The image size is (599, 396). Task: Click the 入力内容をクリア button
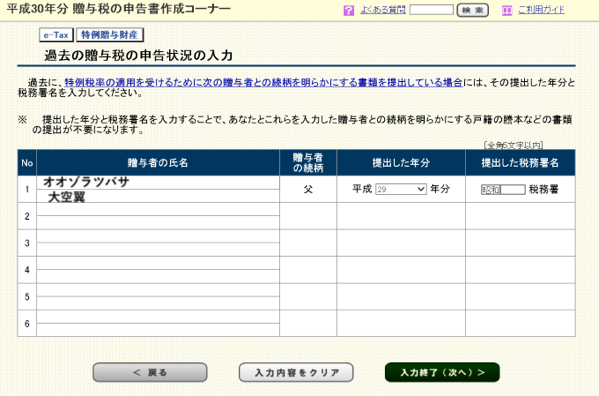(x=296, y=372)
